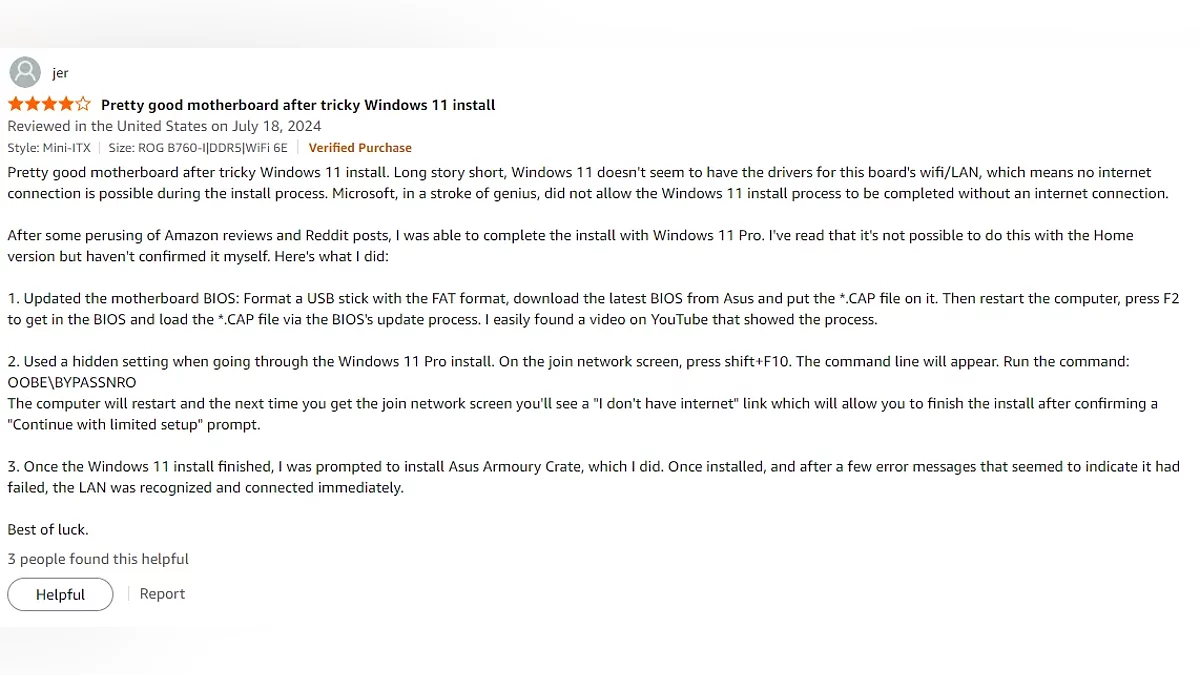1200x675 pixels.
Task: Click the OOBE\BYPASSNRO command text
Action: 71,382
